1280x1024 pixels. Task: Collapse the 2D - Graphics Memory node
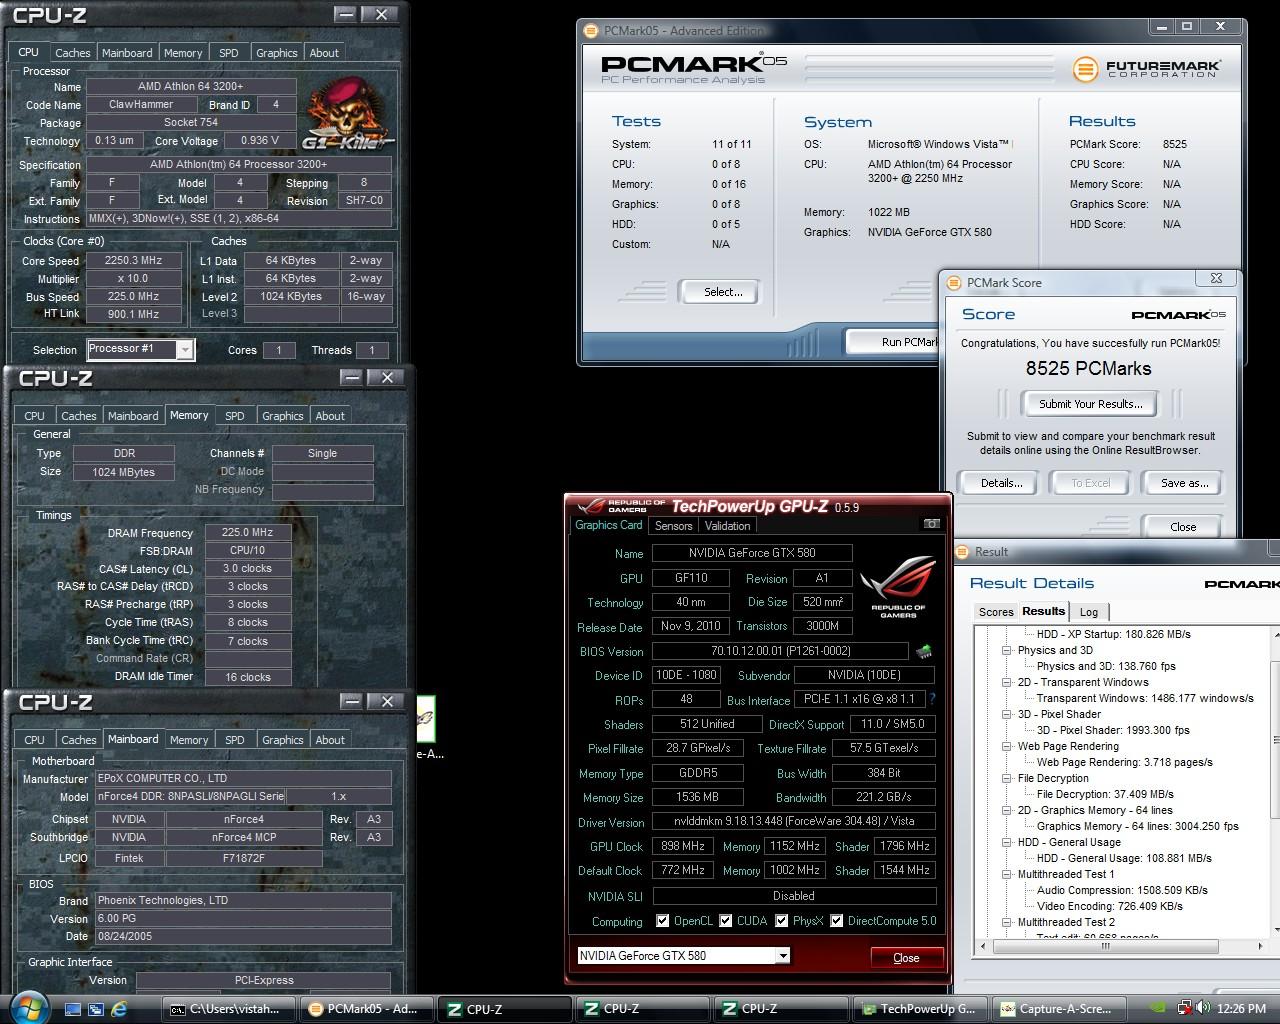(1007, 810)
